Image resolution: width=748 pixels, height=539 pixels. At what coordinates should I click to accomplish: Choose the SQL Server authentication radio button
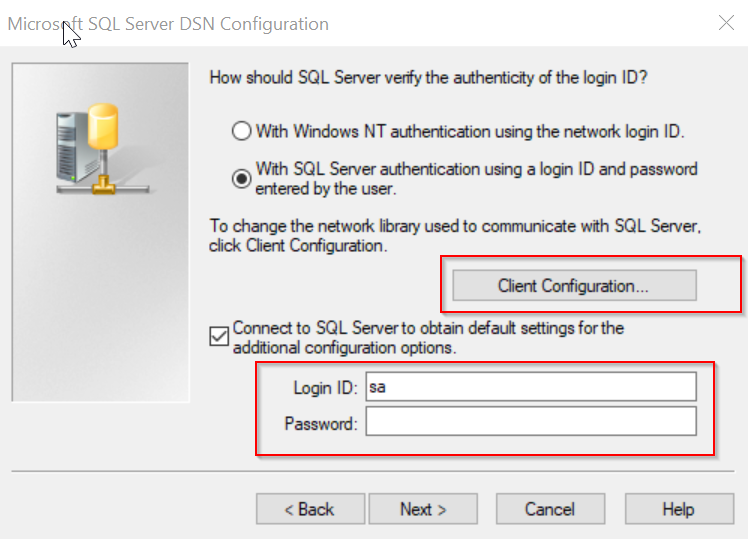pos(241,179)
